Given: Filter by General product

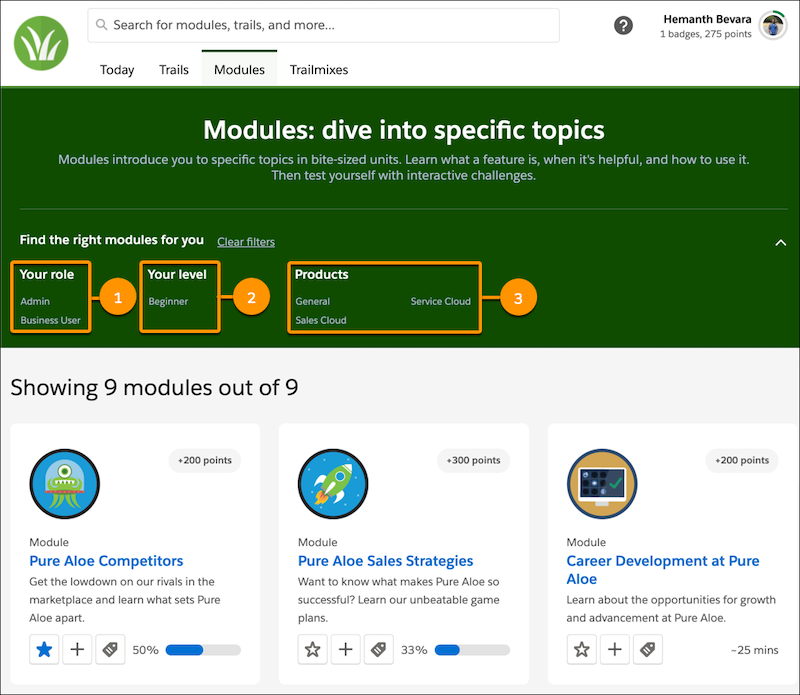Looking at the screenshot, I should 313,301.
